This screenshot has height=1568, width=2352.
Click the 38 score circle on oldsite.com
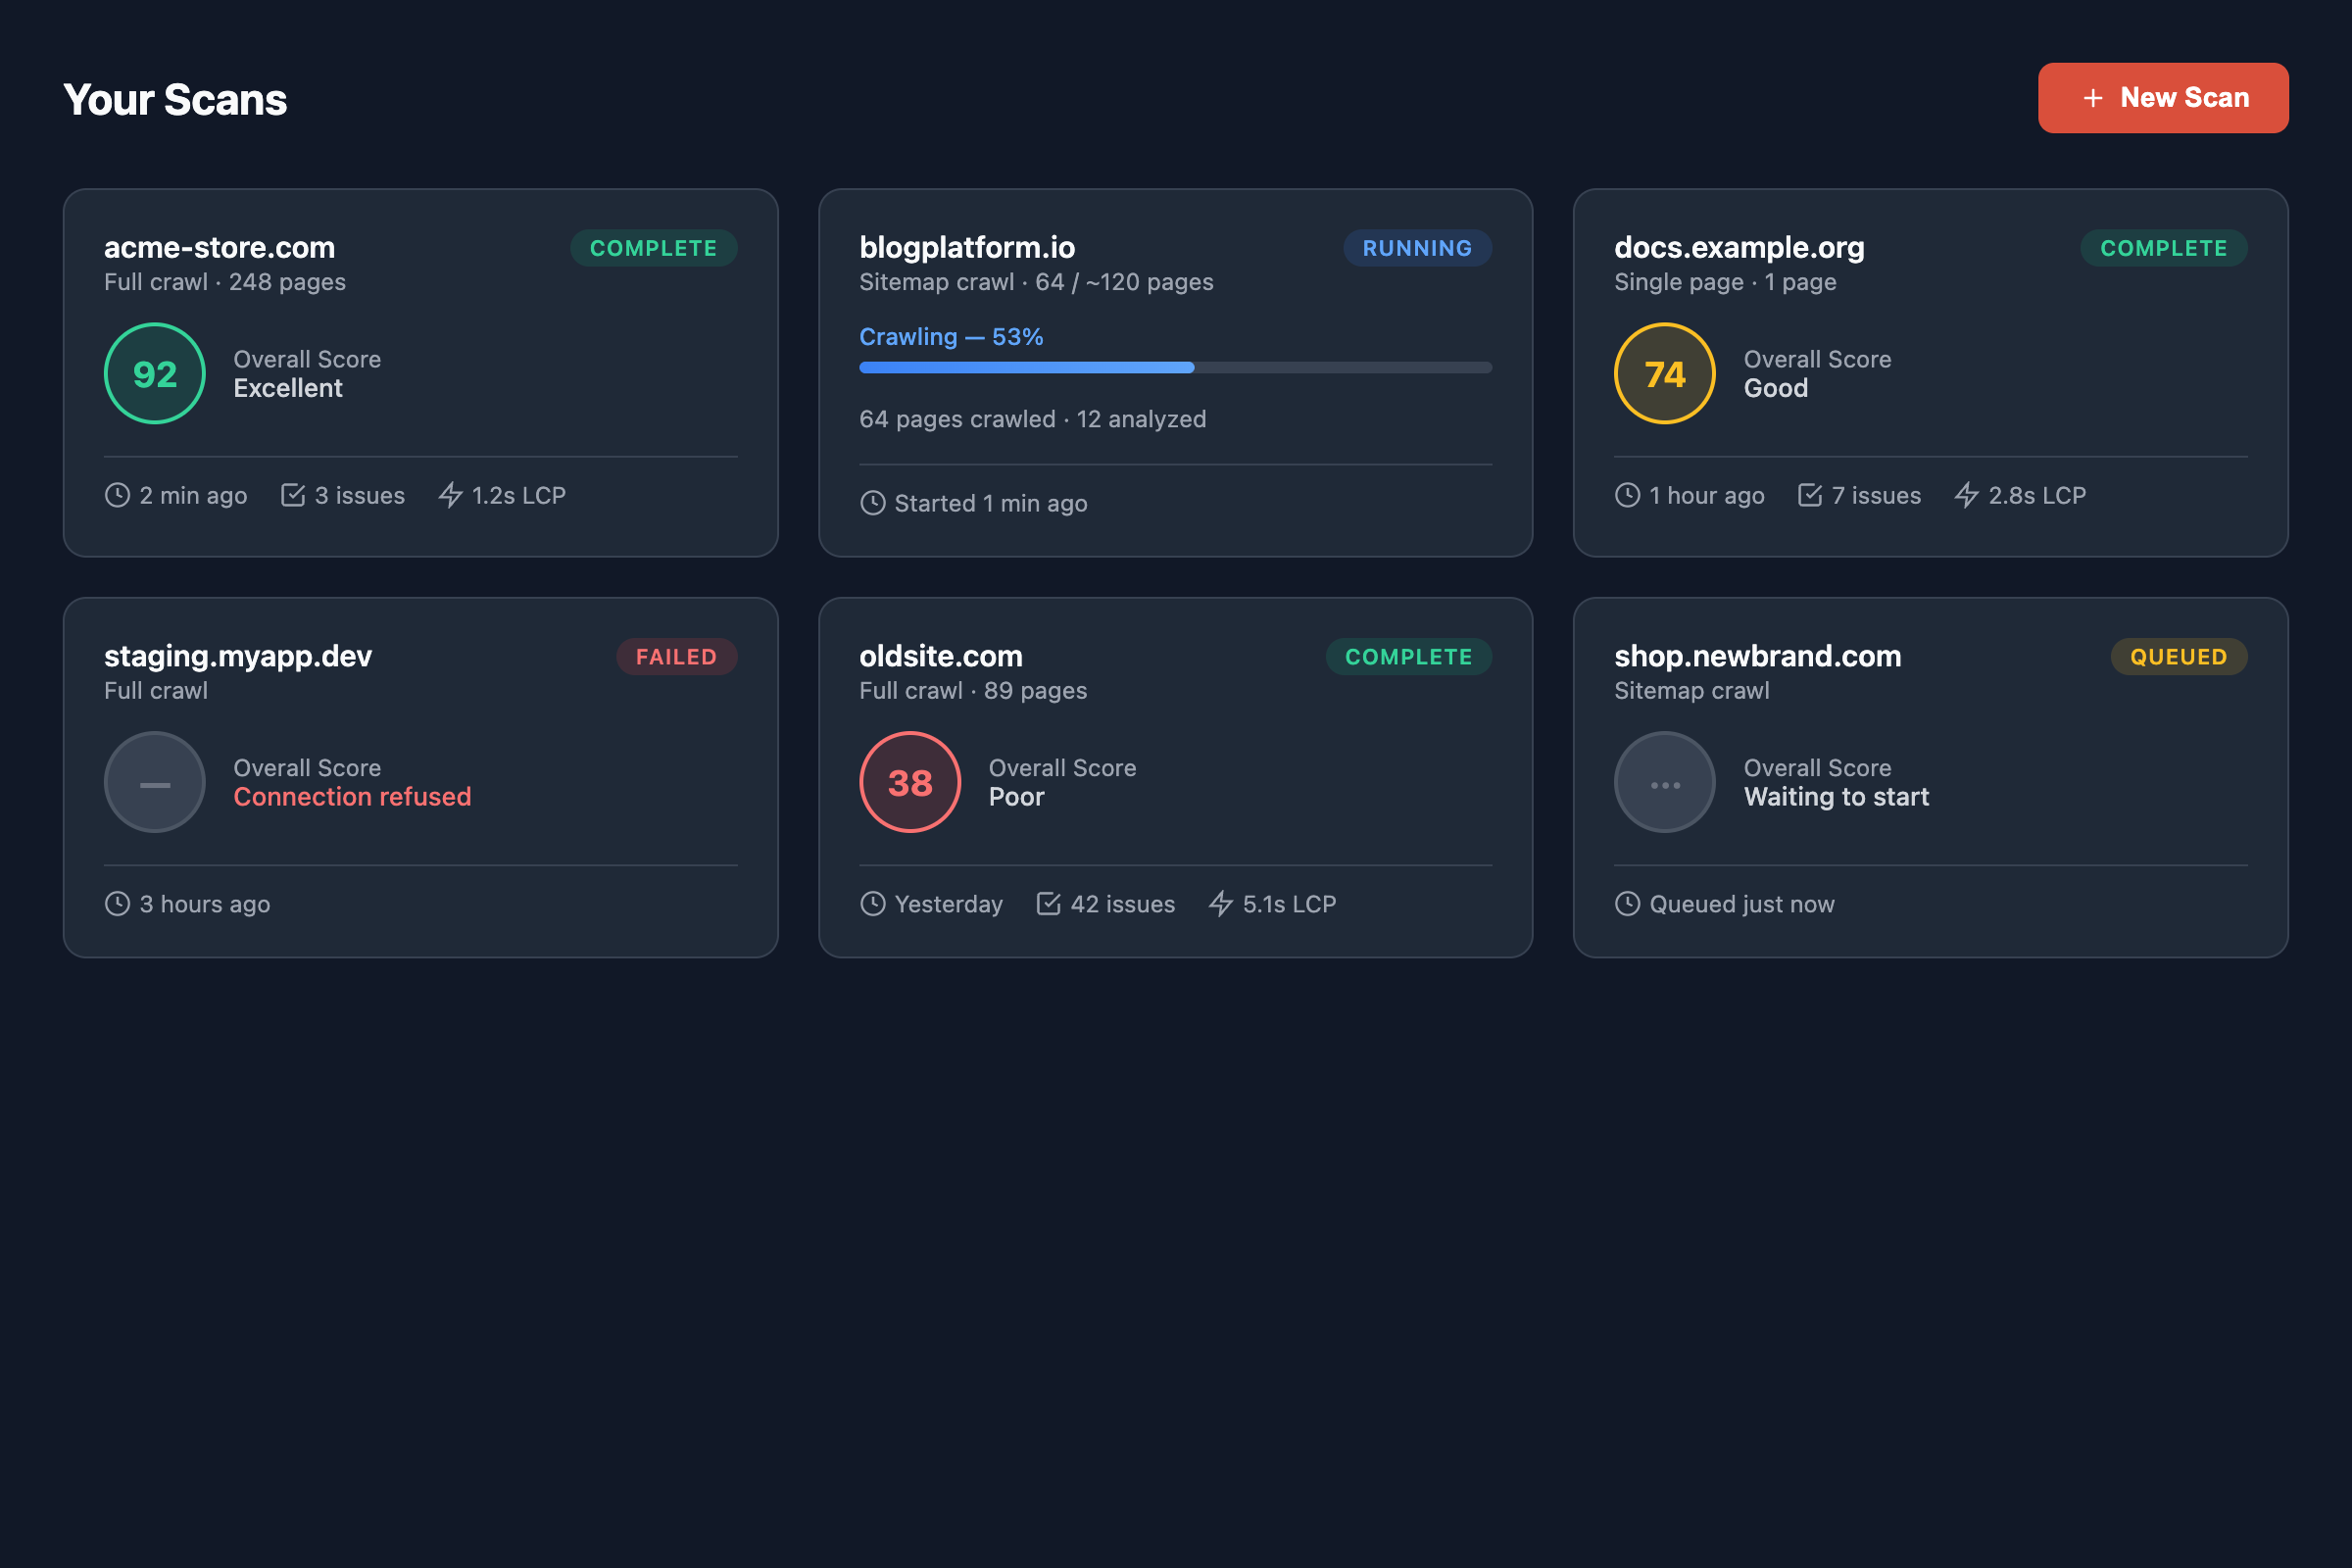click(910, 782)
